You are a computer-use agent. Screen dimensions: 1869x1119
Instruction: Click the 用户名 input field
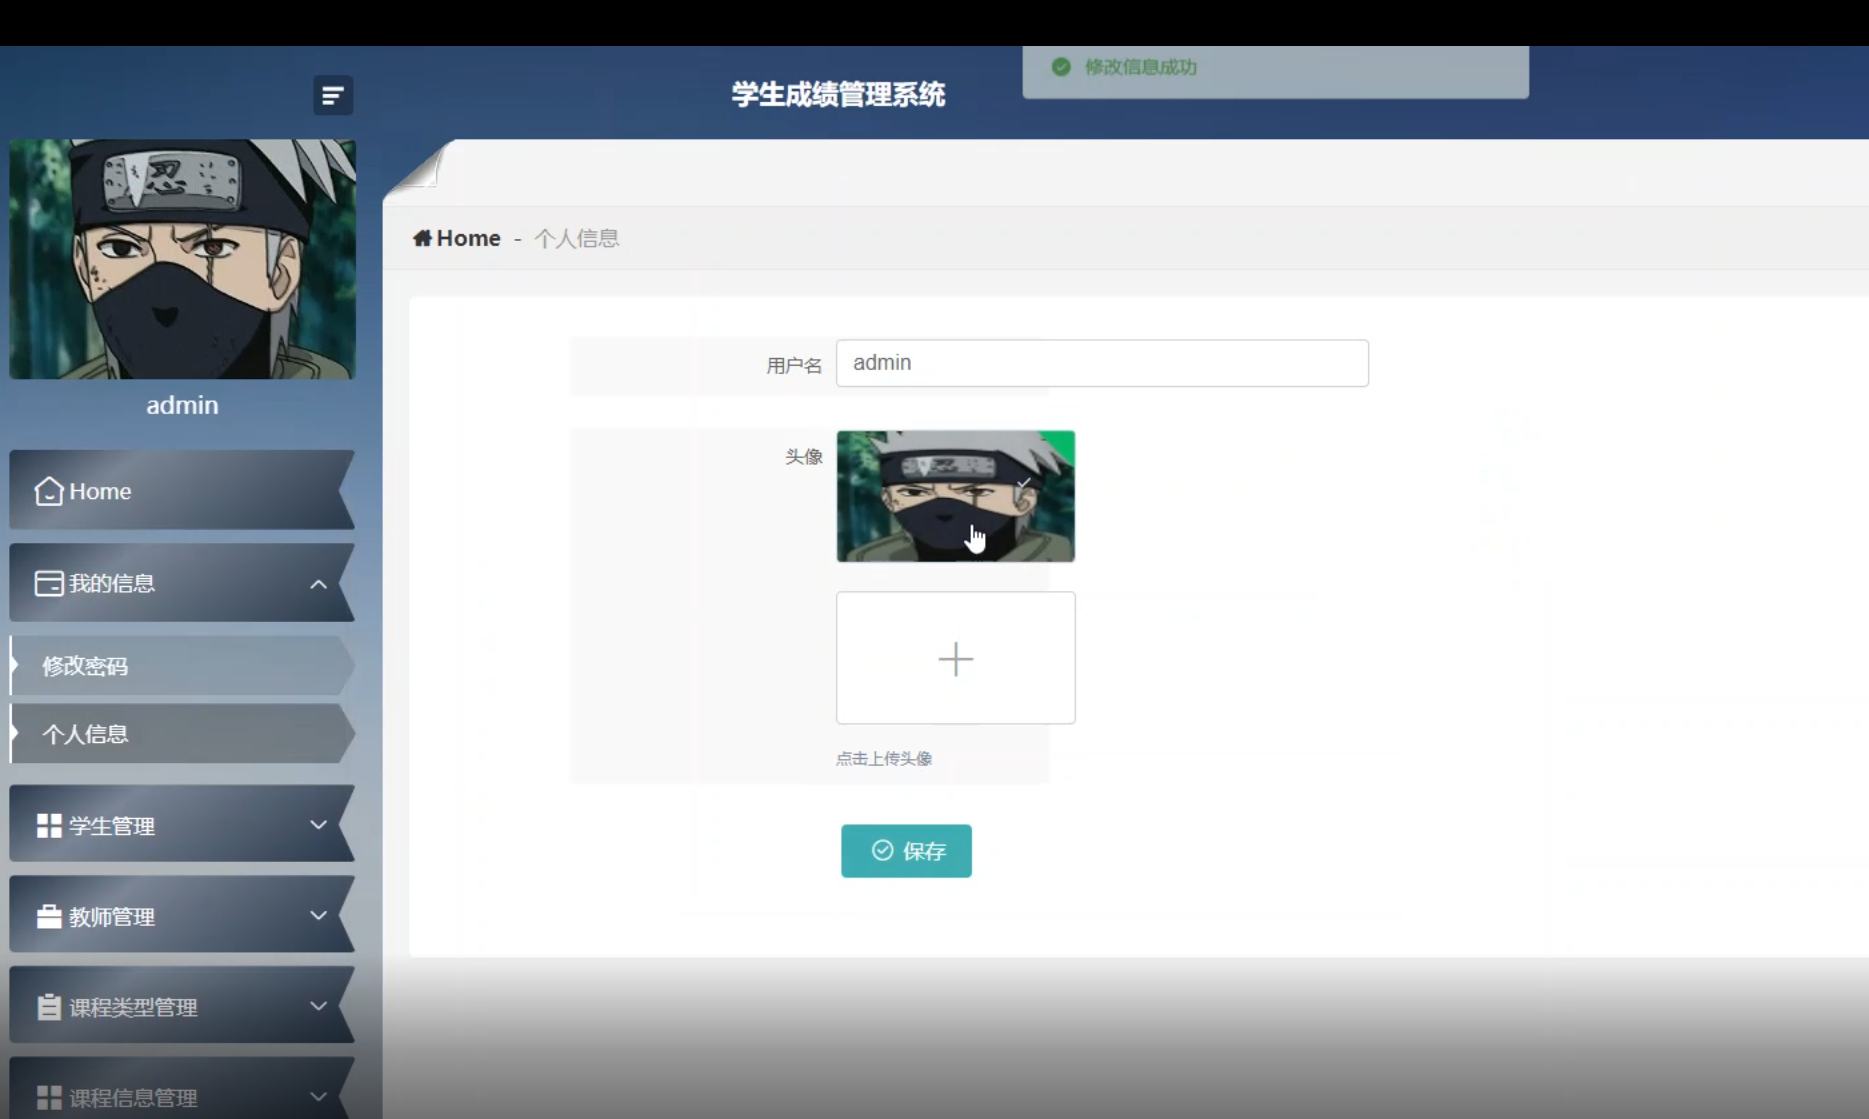click(x=1102, y=363)
